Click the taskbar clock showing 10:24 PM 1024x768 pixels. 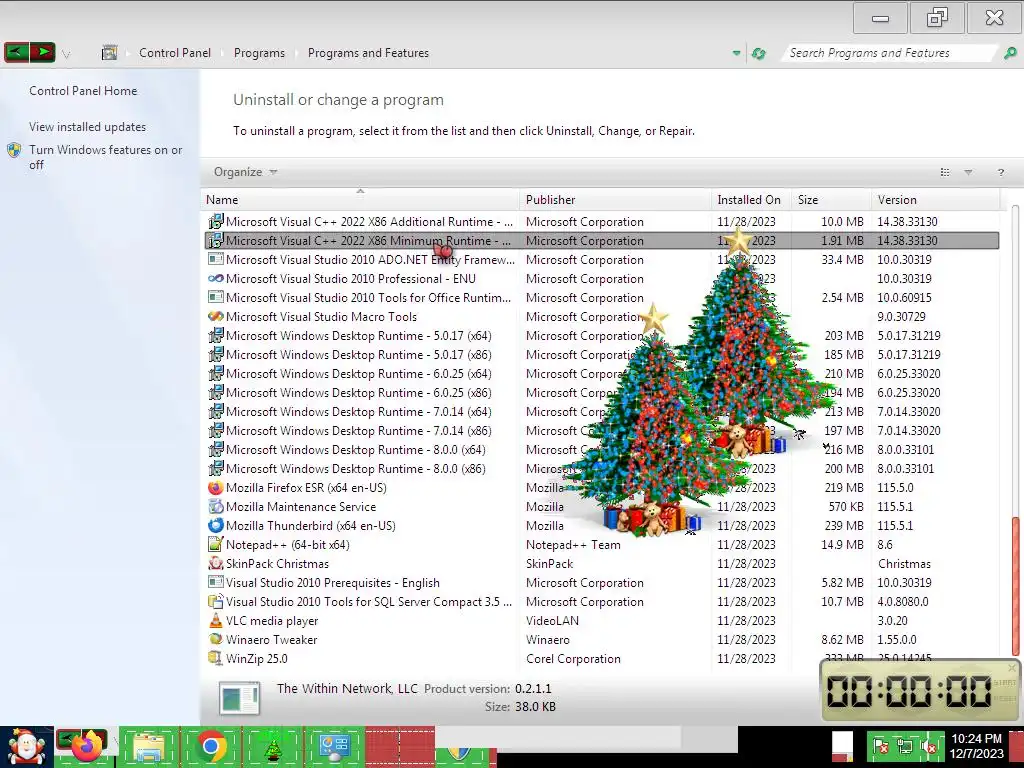[x=977, y=746]
